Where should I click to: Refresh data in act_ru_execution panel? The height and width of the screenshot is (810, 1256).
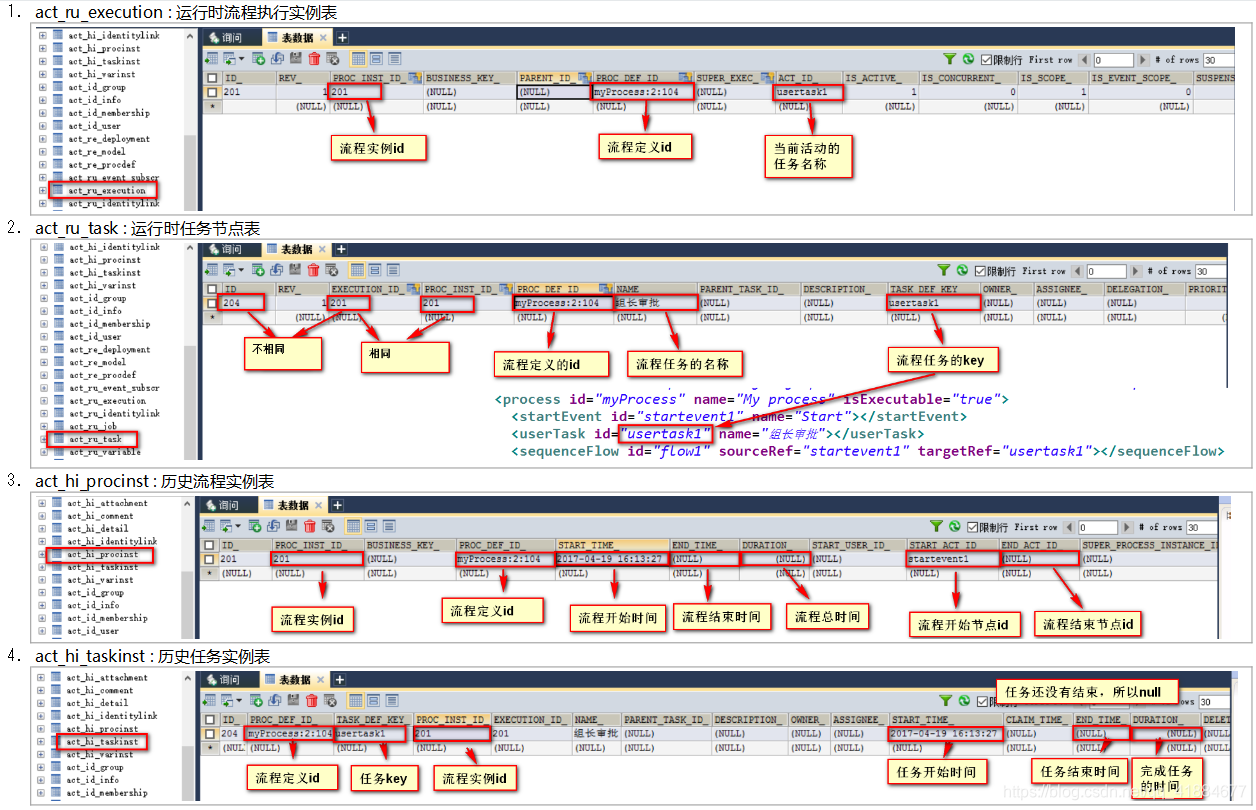(968, 59)
